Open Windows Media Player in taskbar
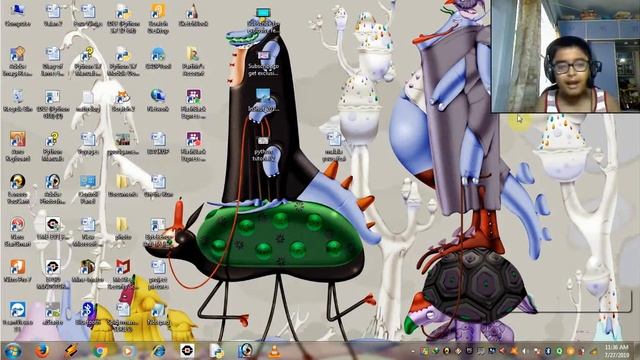This screenshot has height=360, width=640. [129, 351]
